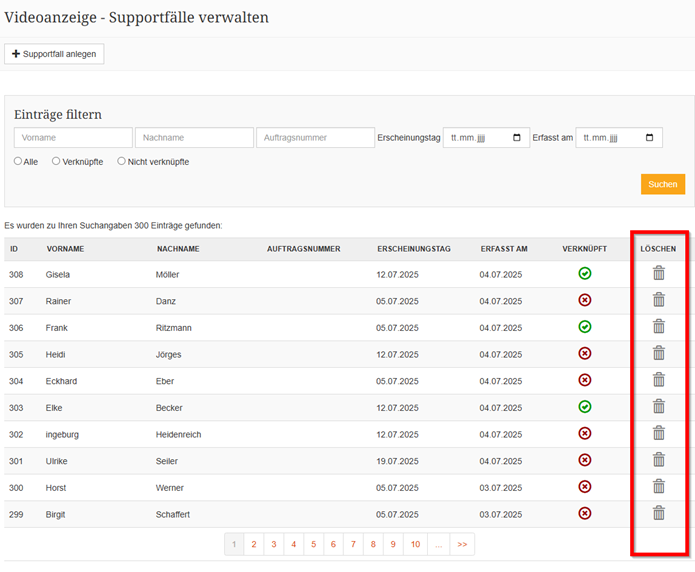Open the Erscheinungstag calendar picker icon
Viewport: 695px width, 572px height.
point(516,137)
